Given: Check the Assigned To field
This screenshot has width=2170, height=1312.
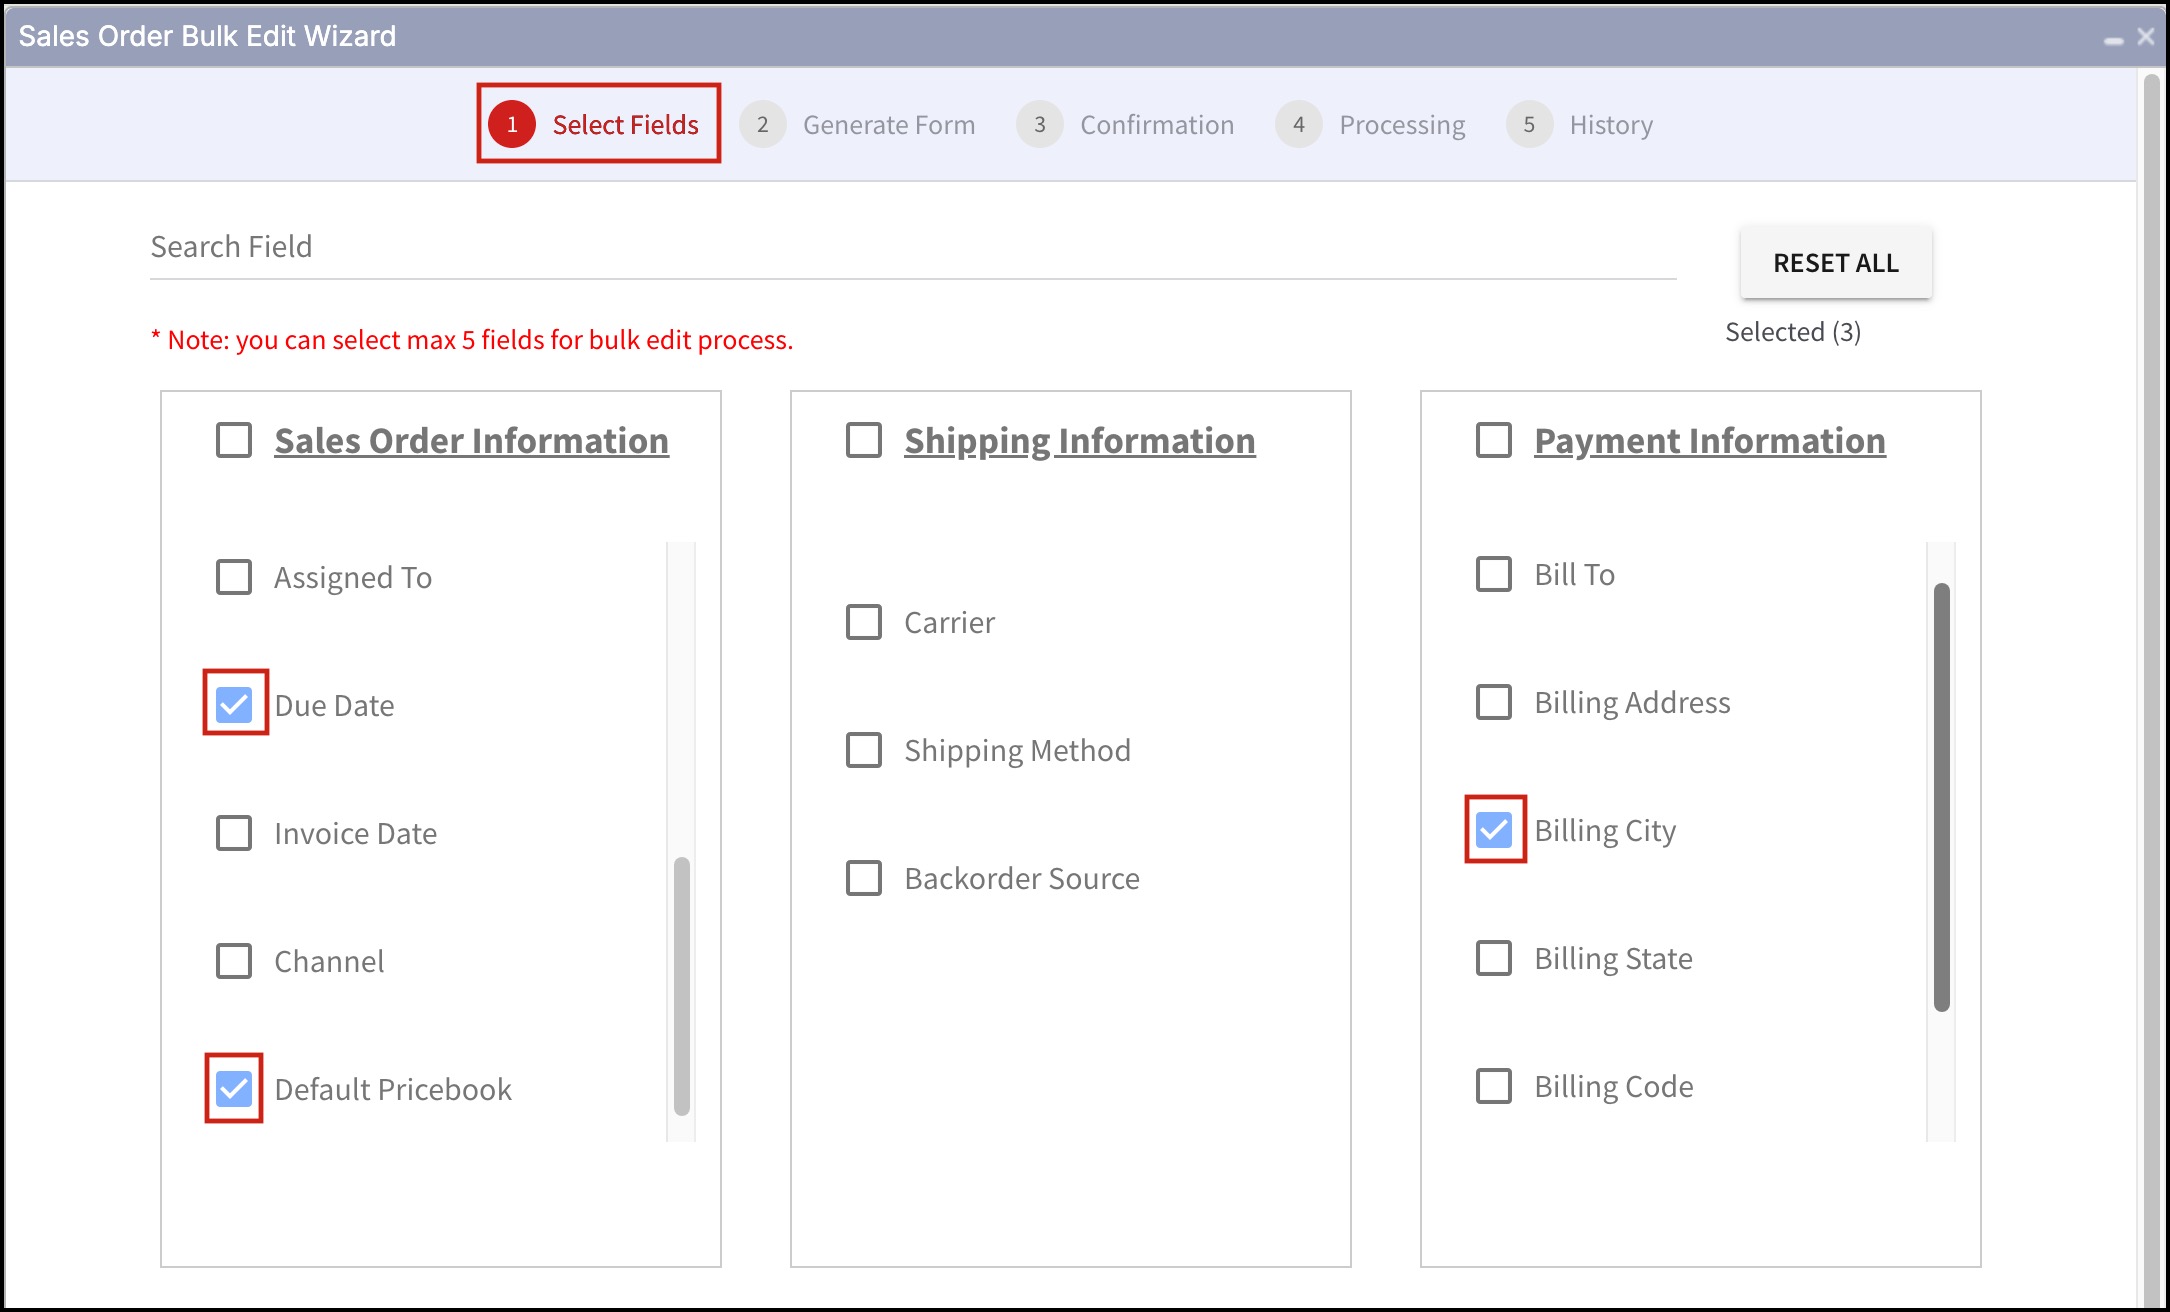Looking at the screenshot, I should coord(234,576).
